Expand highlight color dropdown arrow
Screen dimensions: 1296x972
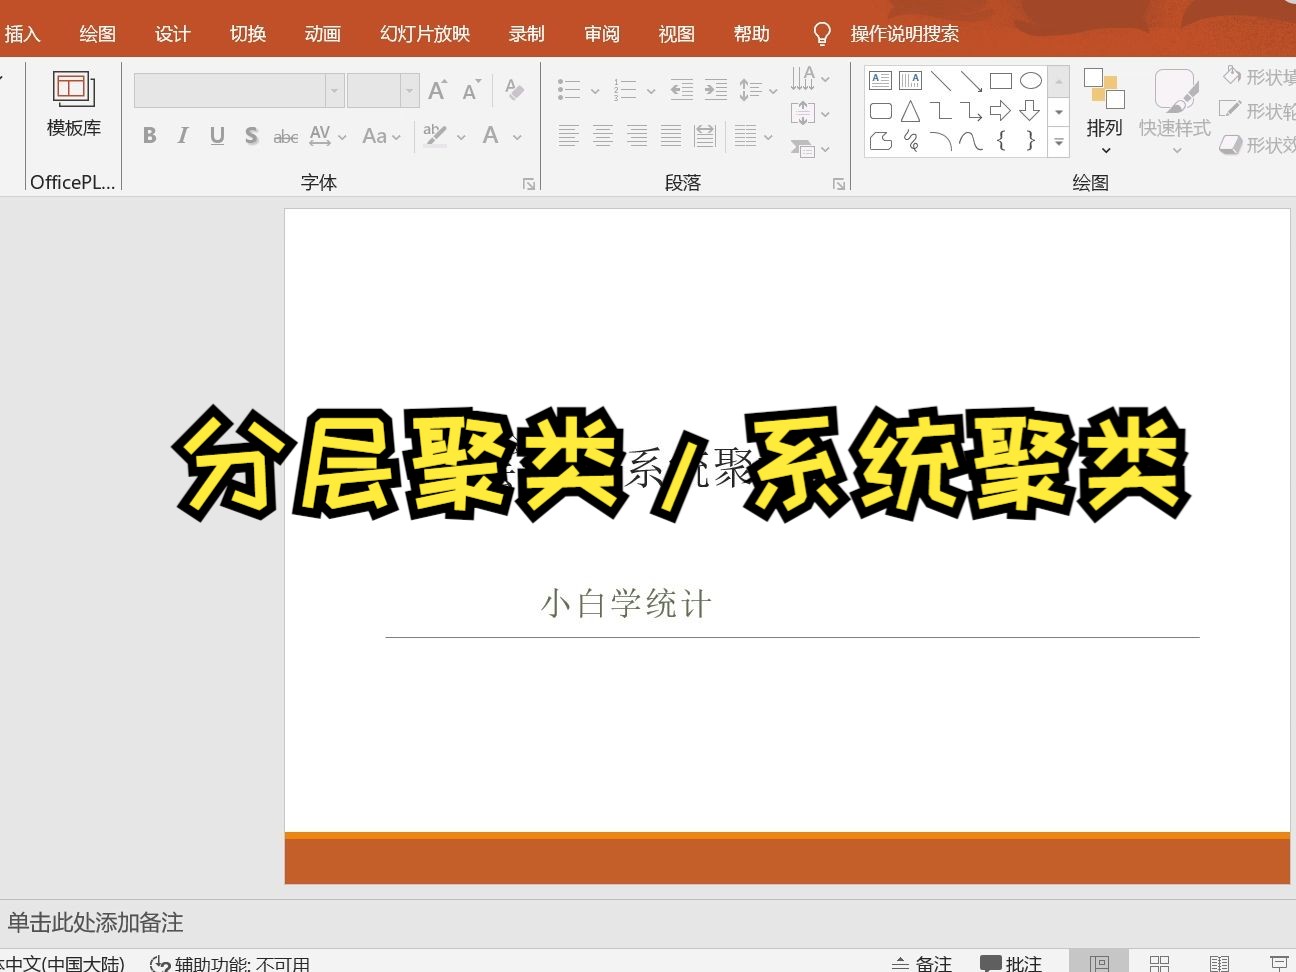click(461, 136)
